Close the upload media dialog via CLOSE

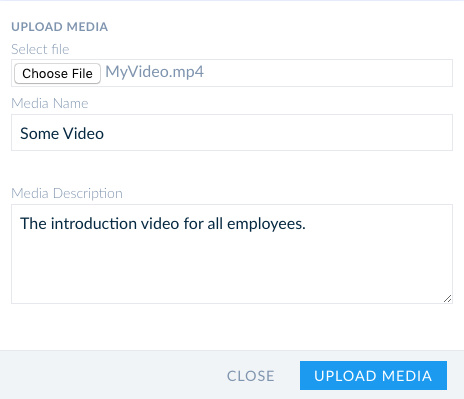[x=251, y=376]
